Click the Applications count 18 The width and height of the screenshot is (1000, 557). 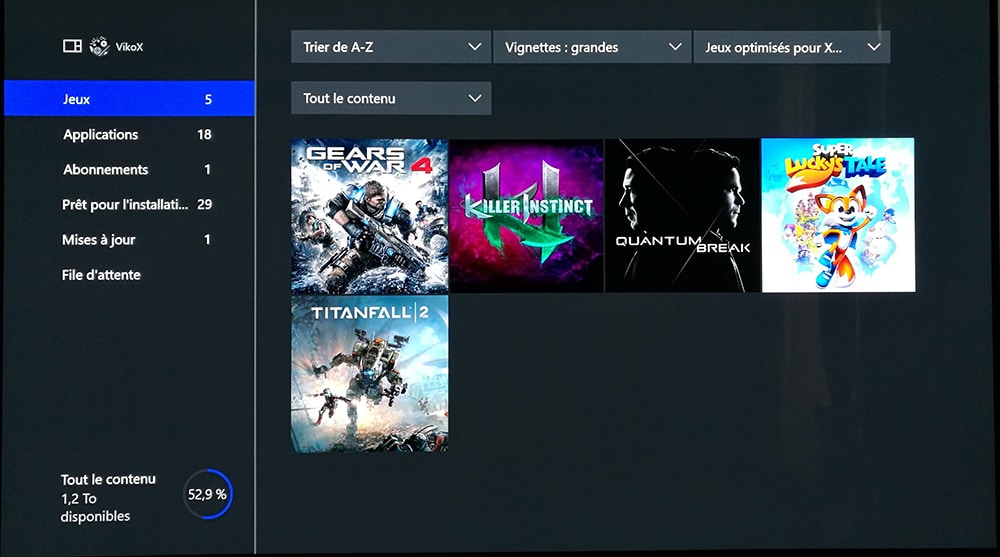(204, 134)
